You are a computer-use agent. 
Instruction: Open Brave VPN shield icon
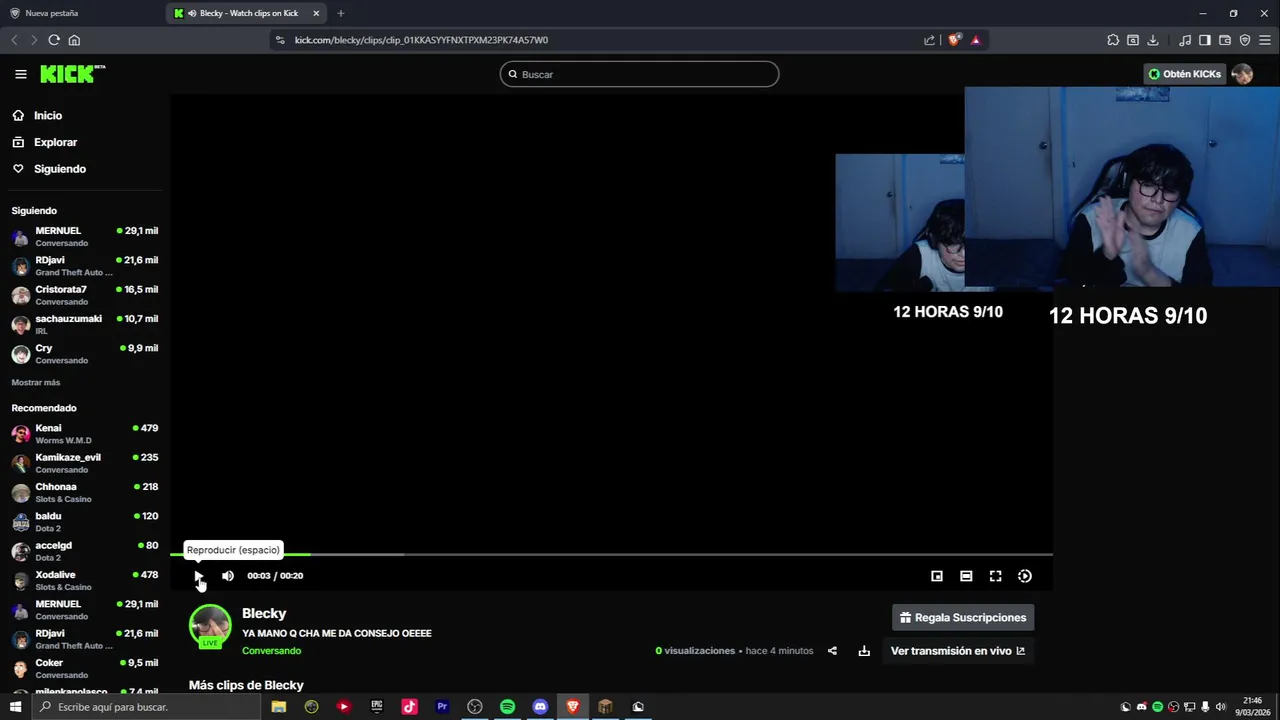1245,40
